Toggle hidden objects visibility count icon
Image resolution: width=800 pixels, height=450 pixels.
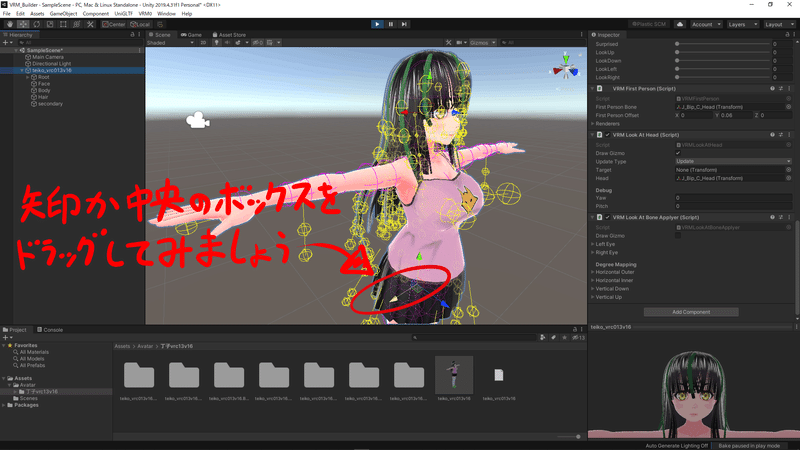[258, 43]
